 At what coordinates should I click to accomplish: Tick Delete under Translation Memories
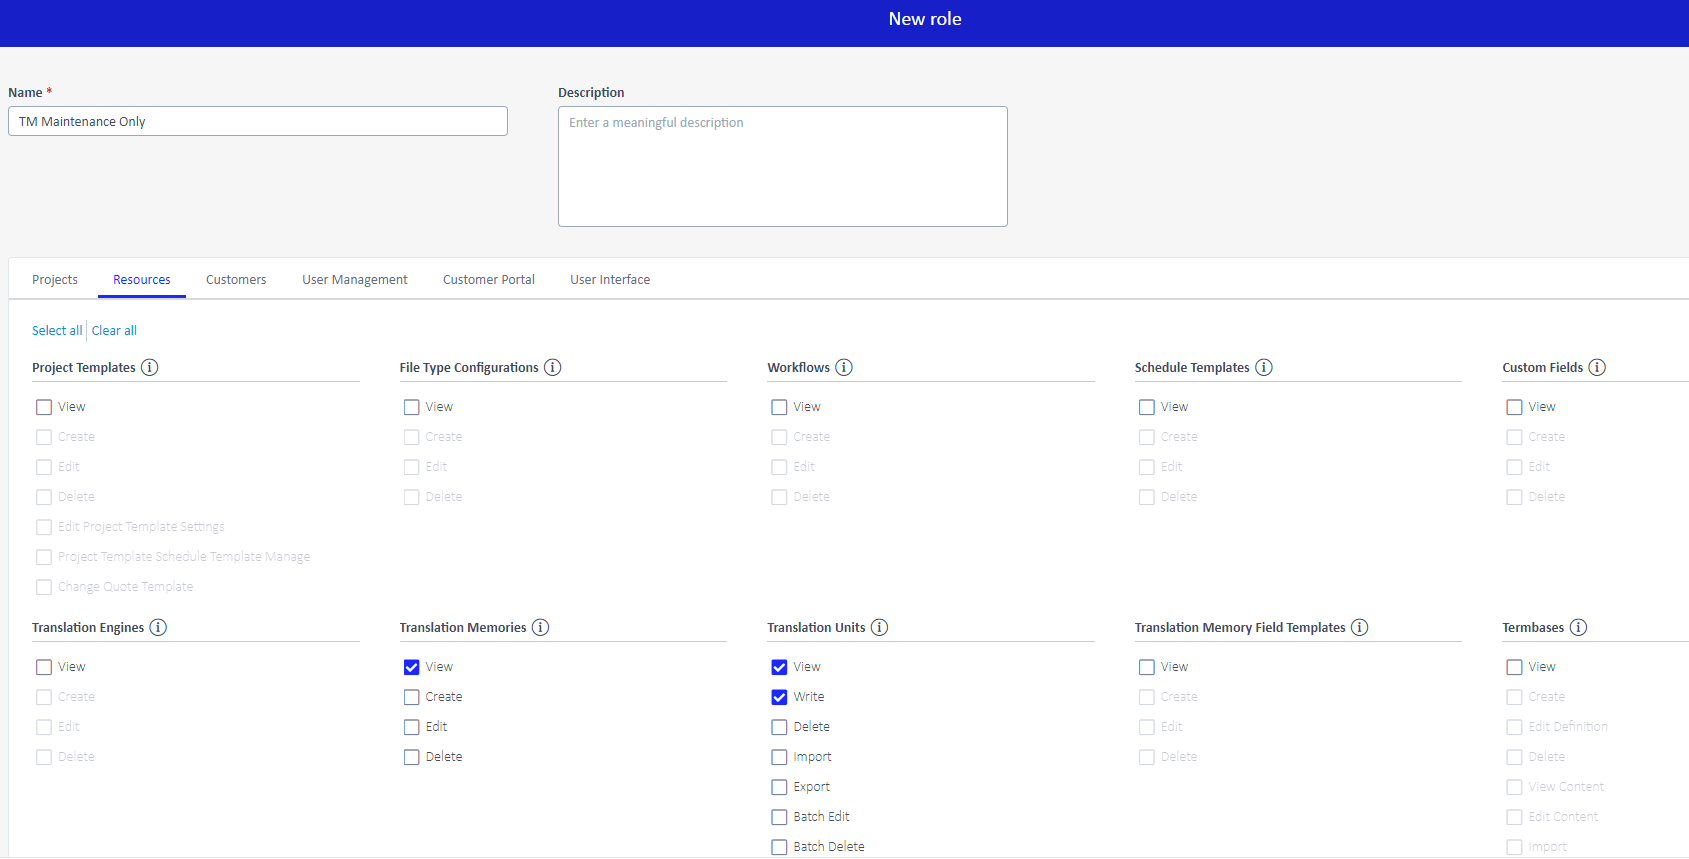click(x=412, y=757)
